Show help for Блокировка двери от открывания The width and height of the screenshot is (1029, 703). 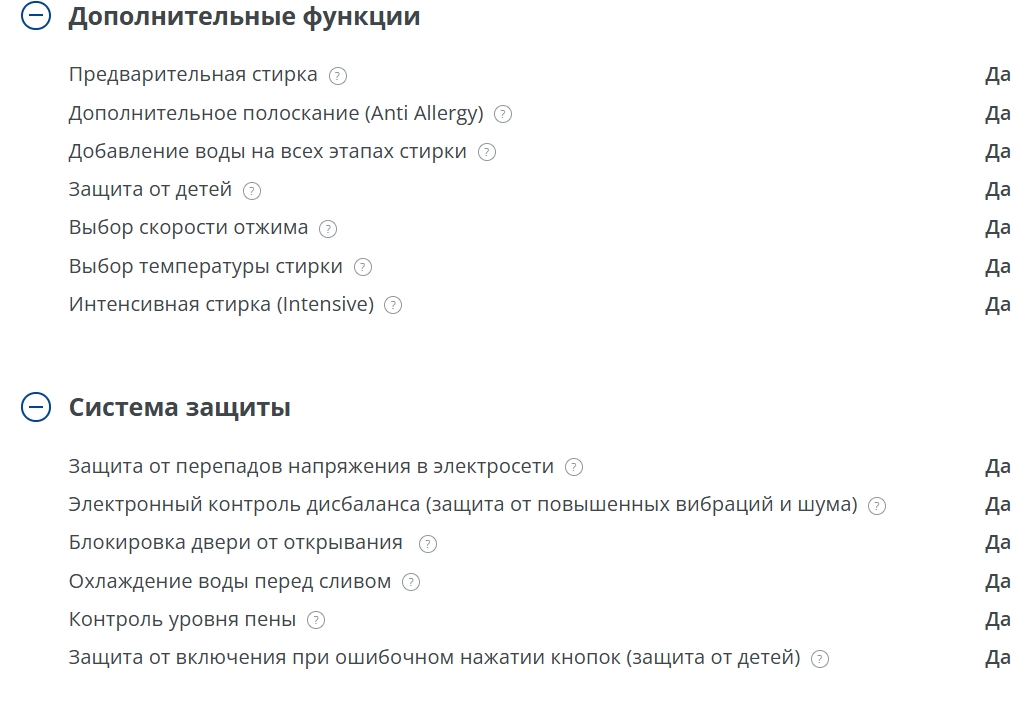428,544
